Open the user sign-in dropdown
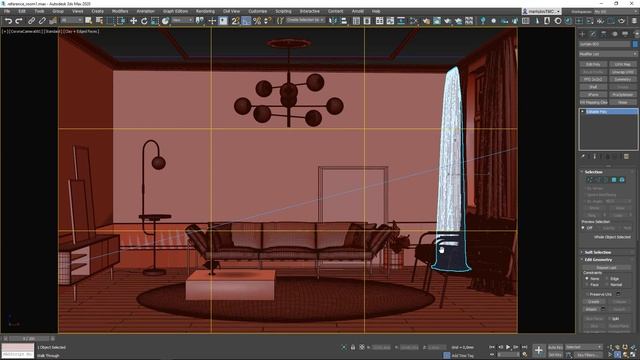This screenshot has width=640, height=360. pos(541,11)
